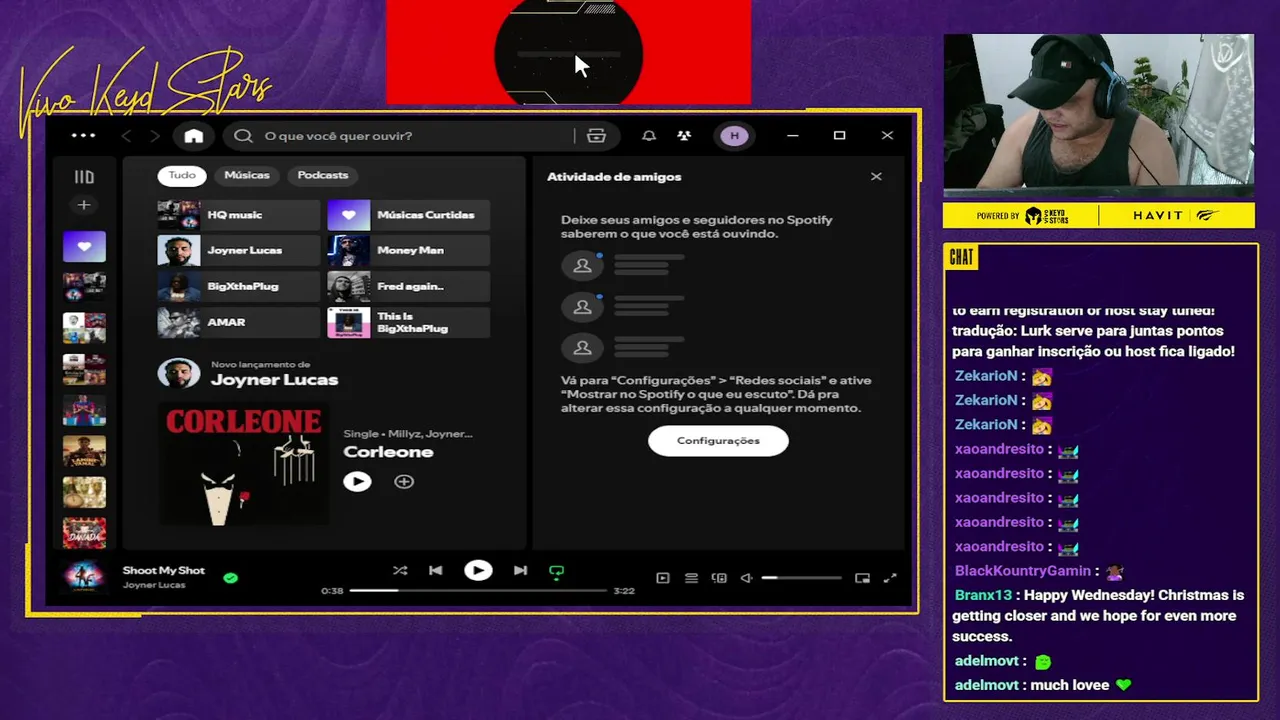Open the queue icon
This screenshot has width=1280, height=720.
[691, 578]
